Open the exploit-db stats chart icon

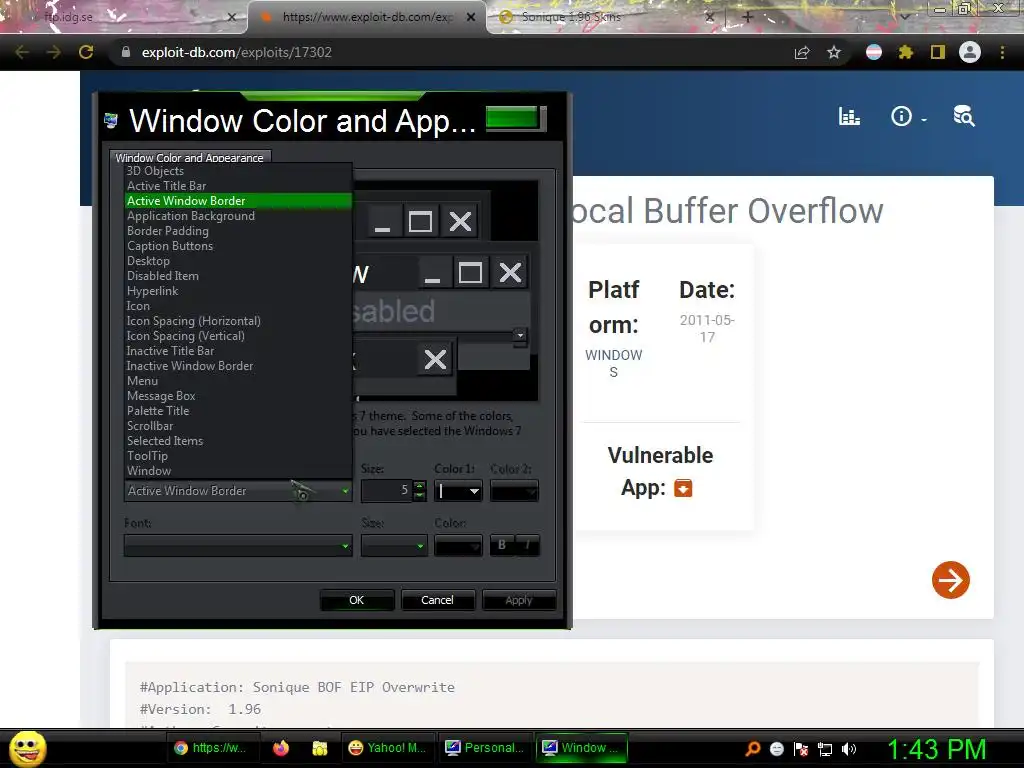coord(849,117)
